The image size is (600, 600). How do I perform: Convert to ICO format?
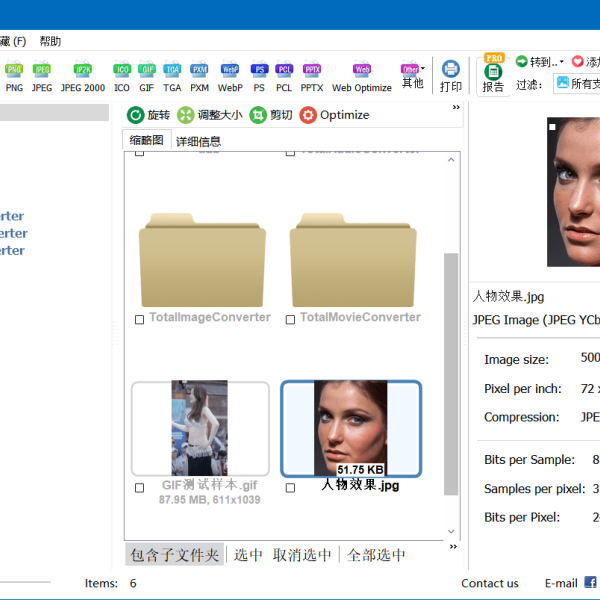[x=122, y=76]
